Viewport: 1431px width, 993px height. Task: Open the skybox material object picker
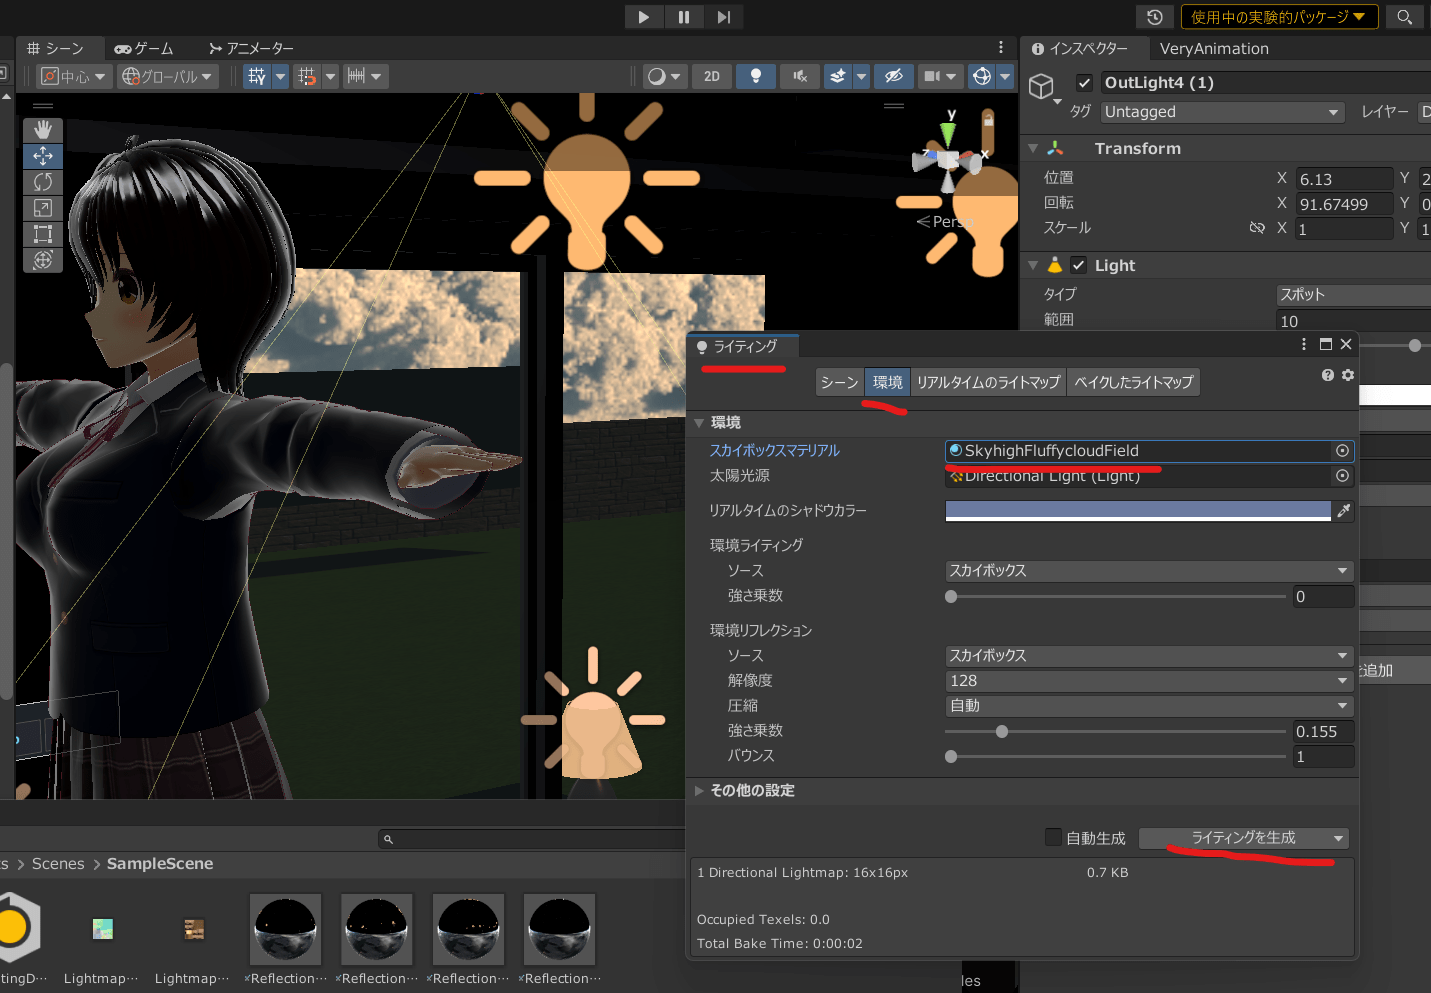click(1342, 451)
